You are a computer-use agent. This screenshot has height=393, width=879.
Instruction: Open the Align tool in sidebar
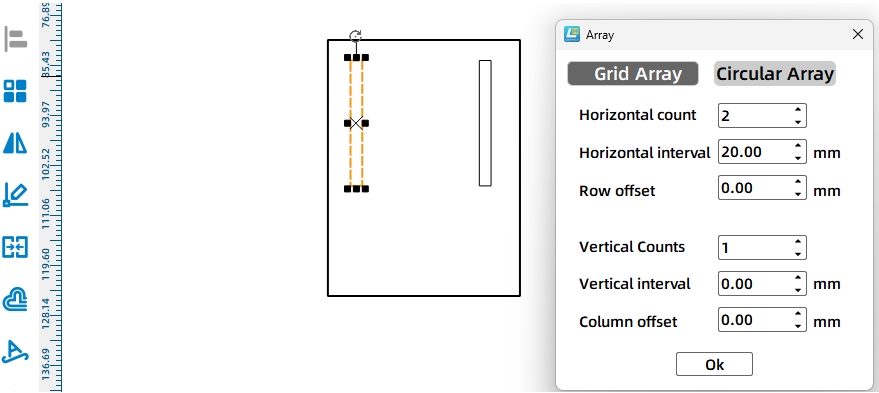click(16, 39)
